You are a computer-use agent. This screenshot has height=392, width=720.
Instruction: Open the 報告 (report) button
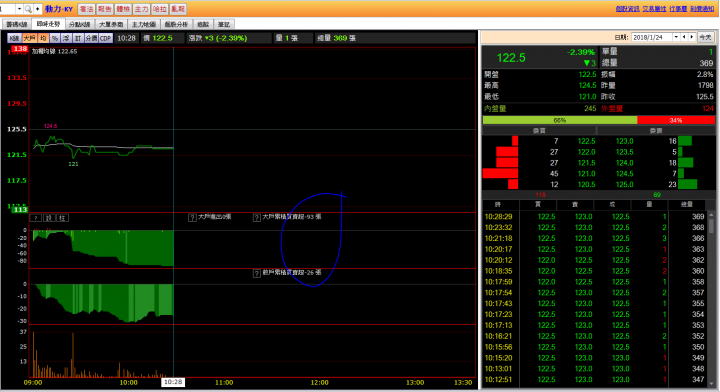tap(105, 9)
